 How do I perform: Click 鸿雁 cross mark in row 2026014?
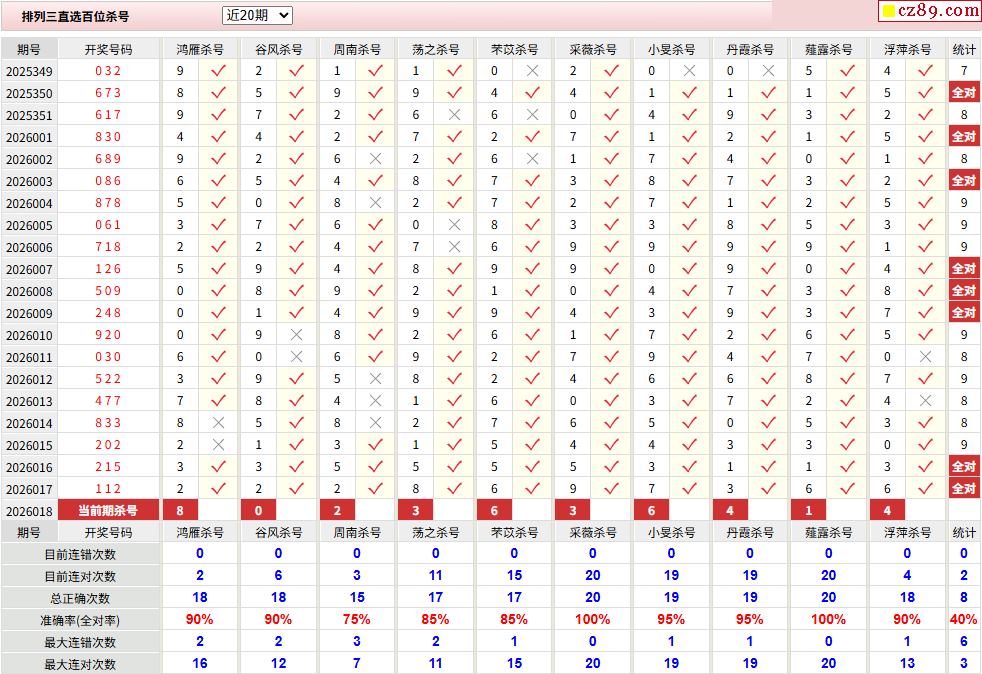(x=219, y=423)
